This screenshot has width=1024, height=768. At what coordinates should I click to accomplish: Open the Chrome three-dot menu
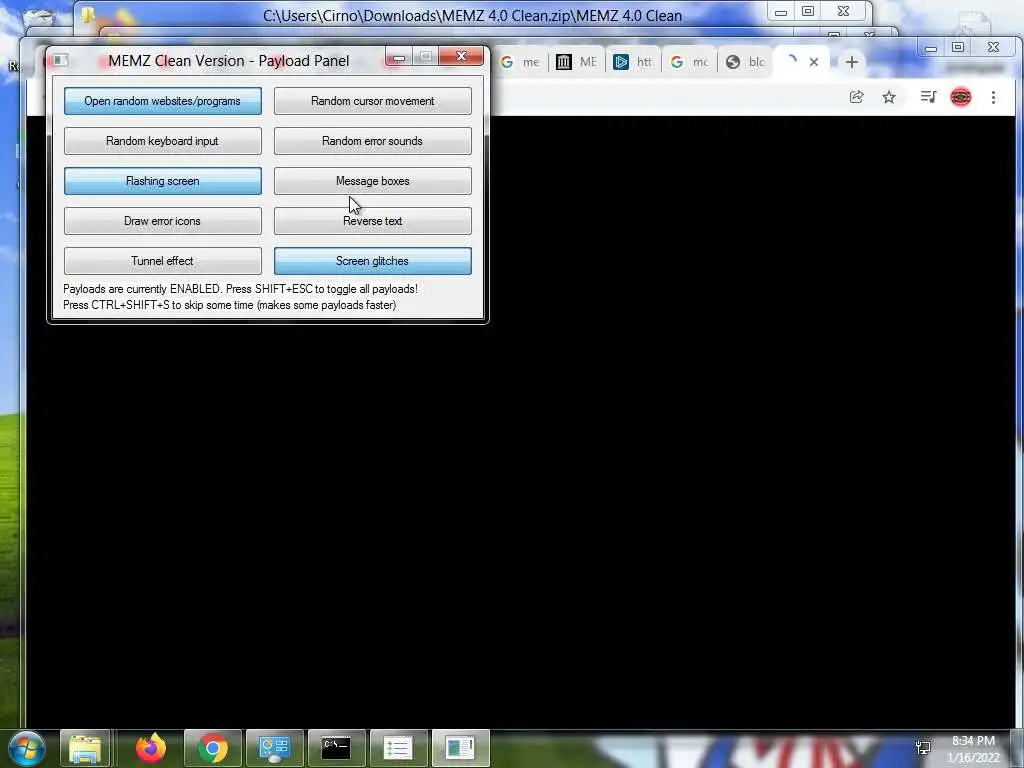[x=993, y=97]
